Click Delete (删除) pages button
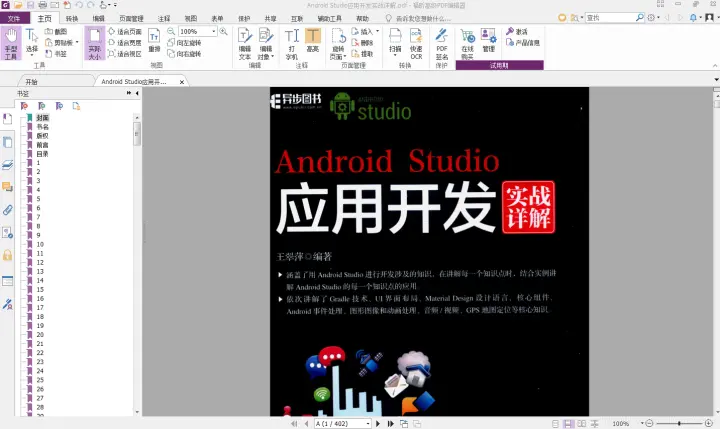 (x=363, y=42)
